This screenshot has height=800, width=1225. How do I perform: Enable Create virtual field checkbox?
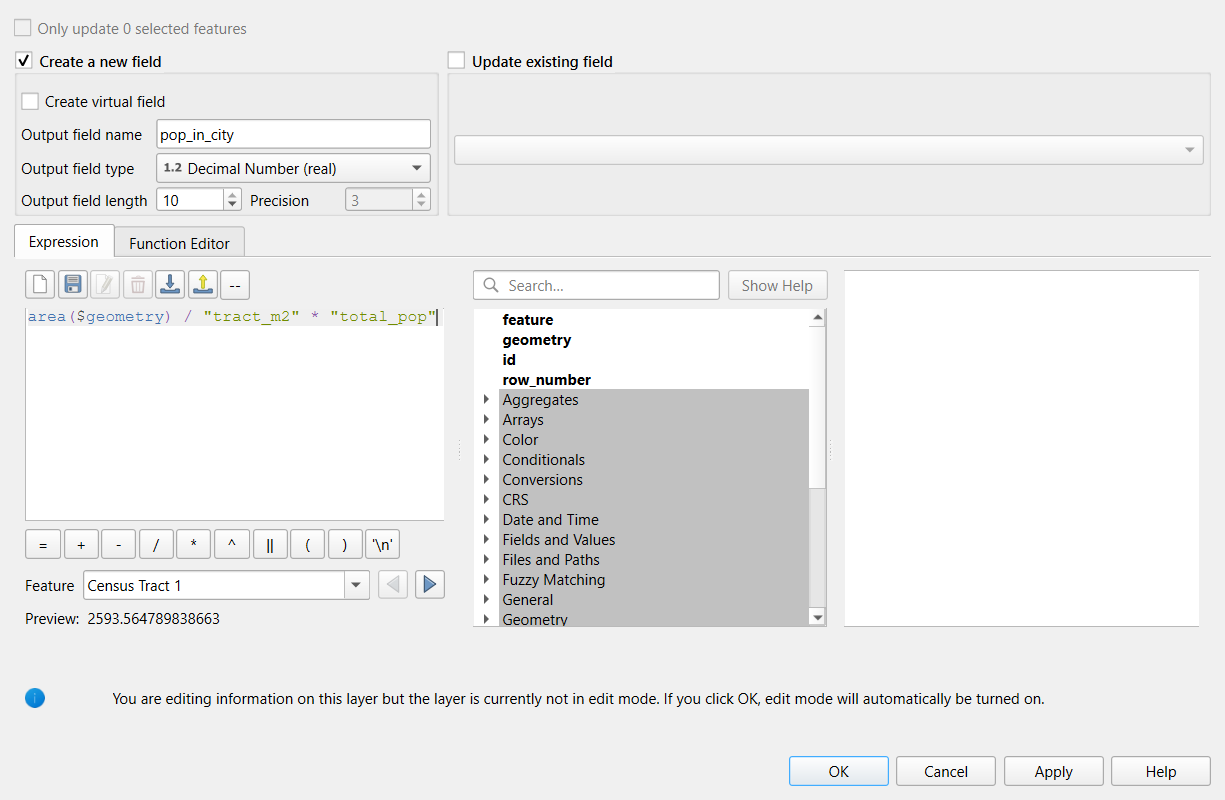(x=30, y=101)
